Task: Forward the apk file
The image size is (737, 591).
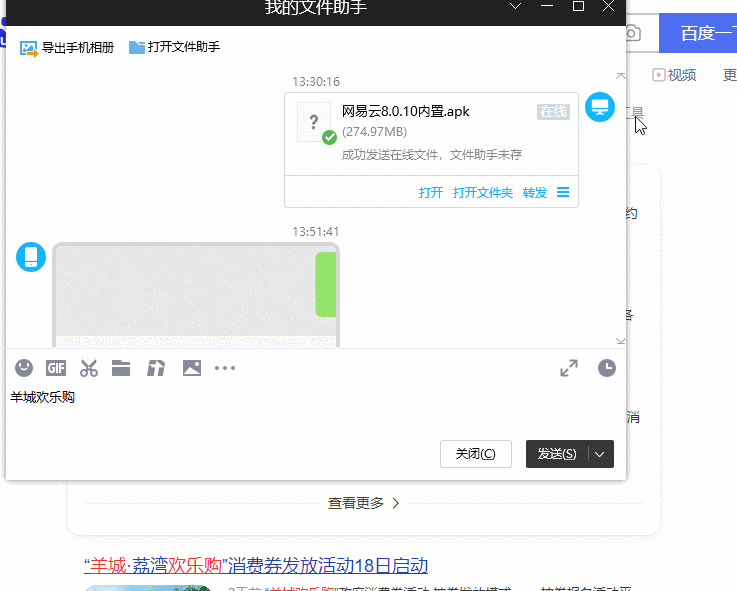Action: (x=535, y=193)
